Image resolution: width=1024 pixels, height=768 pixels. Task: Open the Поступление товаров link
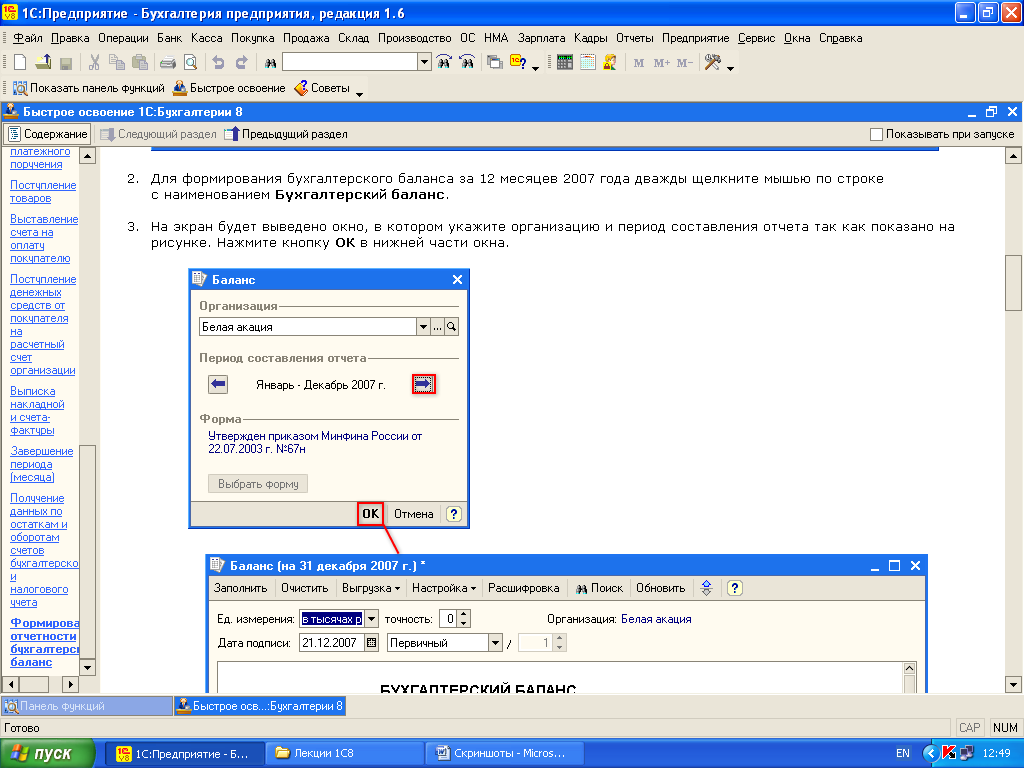pos(43,191)
